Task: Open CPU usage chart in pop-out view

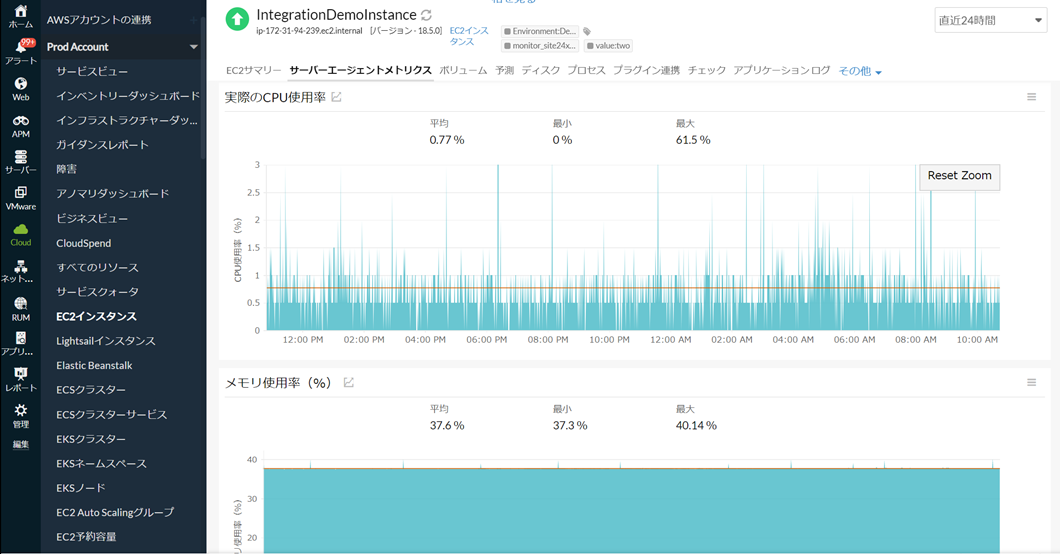Action: point(336,97)
